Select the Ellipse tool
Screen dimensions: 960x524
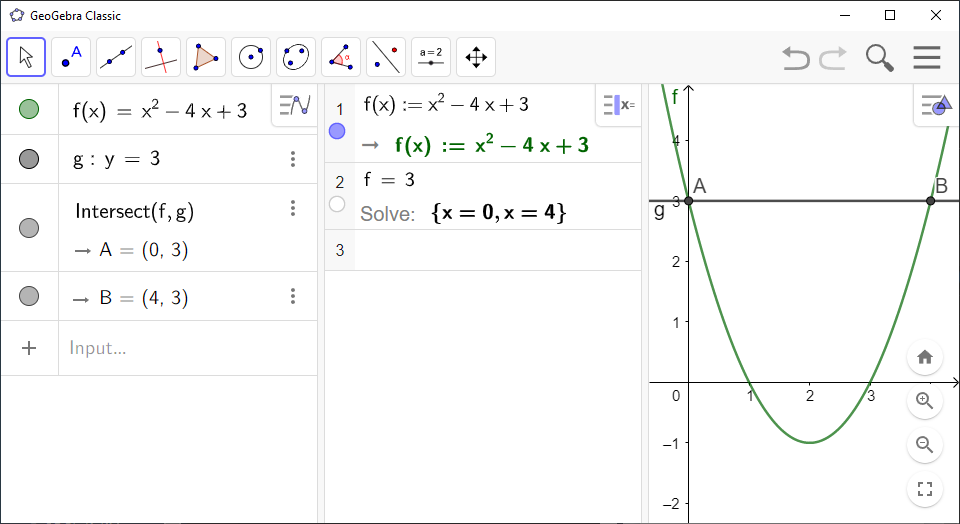pyautogui.click(x=296, y=57)
